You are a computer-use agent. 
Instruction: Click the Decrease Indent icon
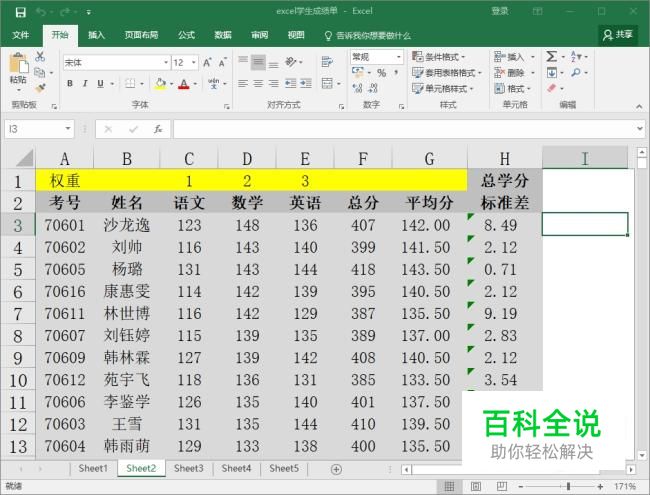pyautogui.click(x=290, y=83)
